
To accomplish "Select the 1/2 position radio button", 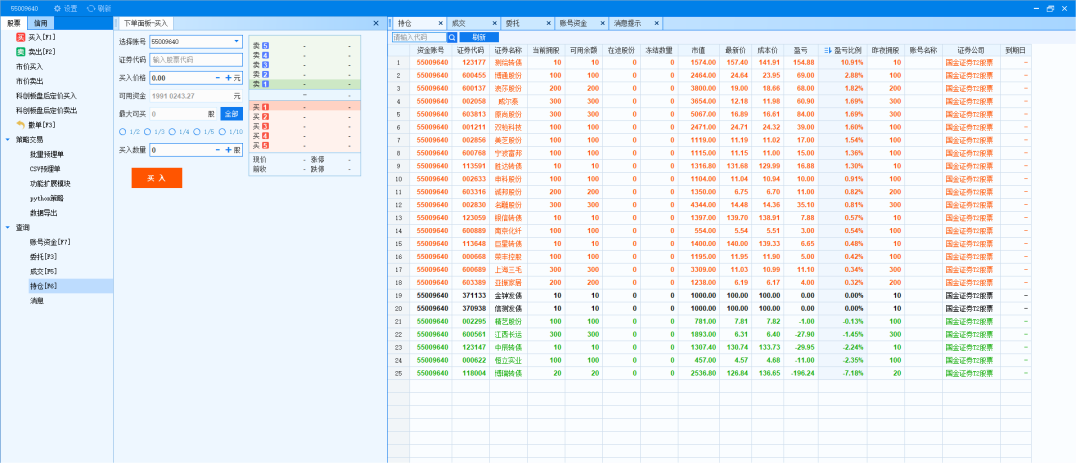I will (x=122, y=132).
